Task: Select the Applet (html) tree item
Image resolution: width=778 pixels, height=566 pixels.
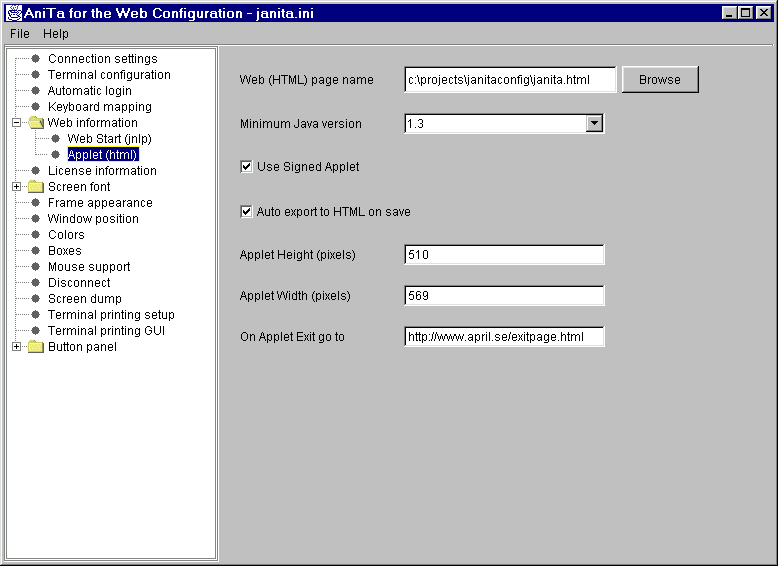Action: pyautogui.click(x=103, y=155)
